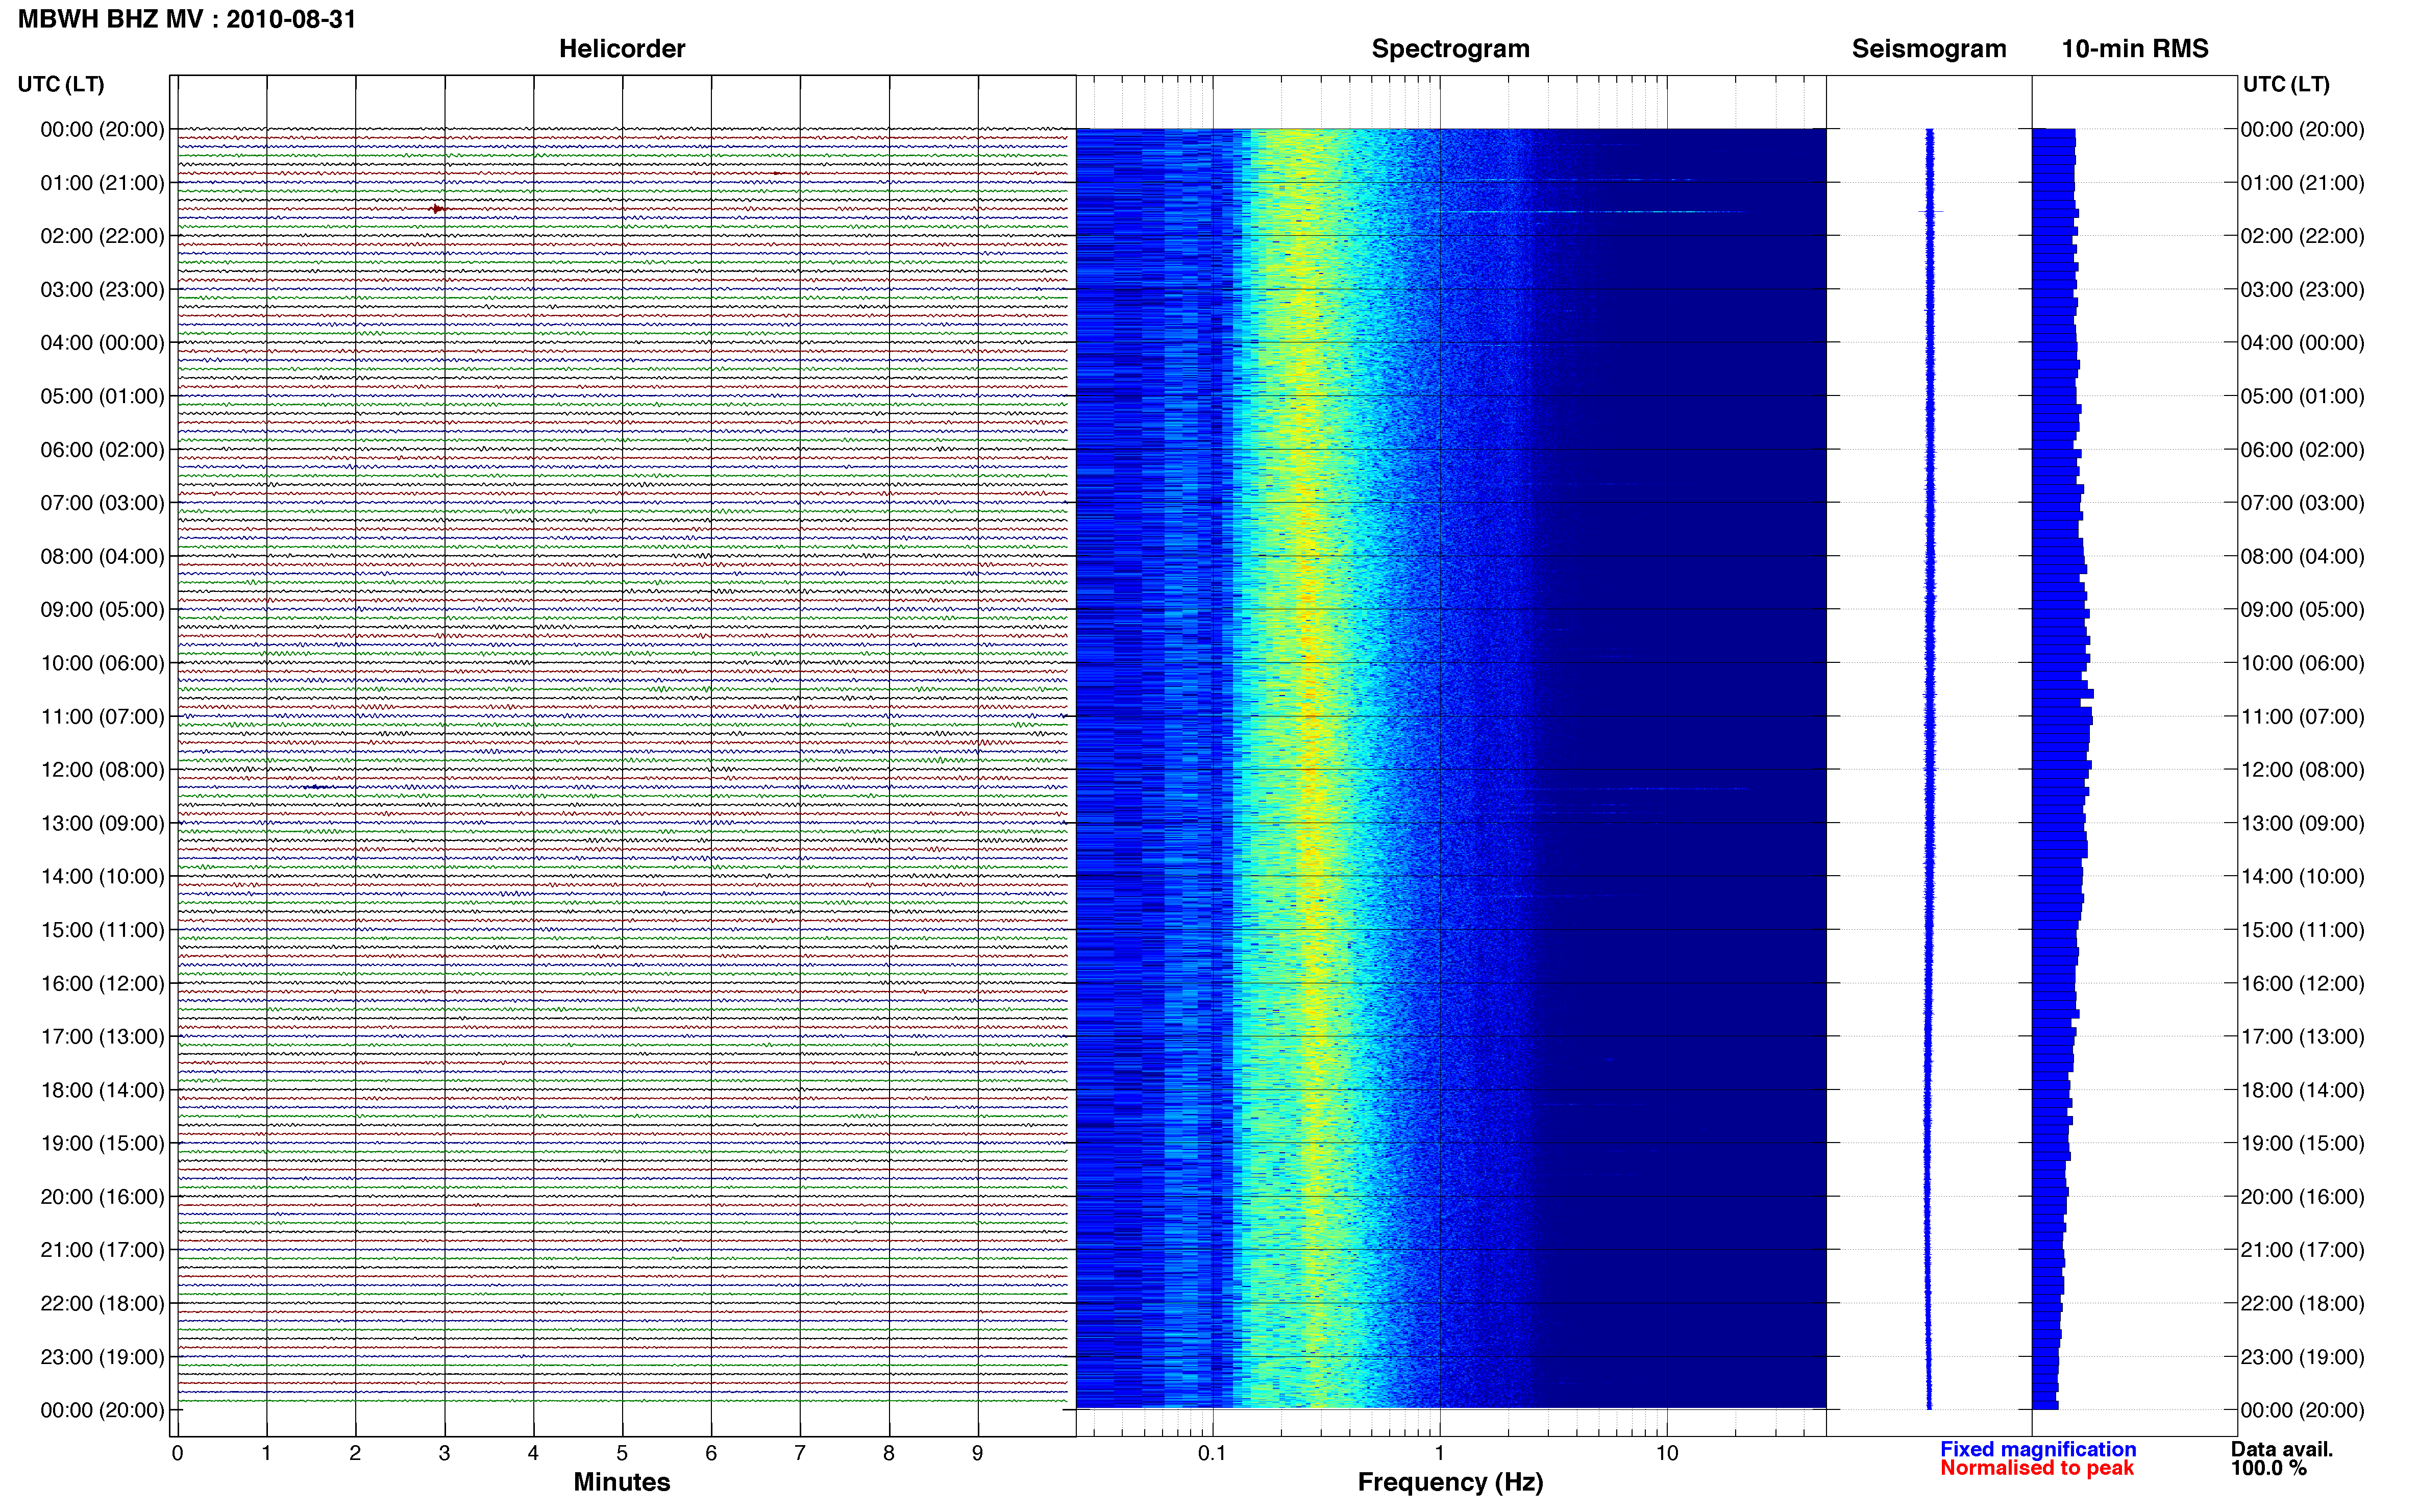This screenshot has width=2419, height=1512.
Task: Click left-axis label "06:00 (02:00)"
Action: pos(102,450)
